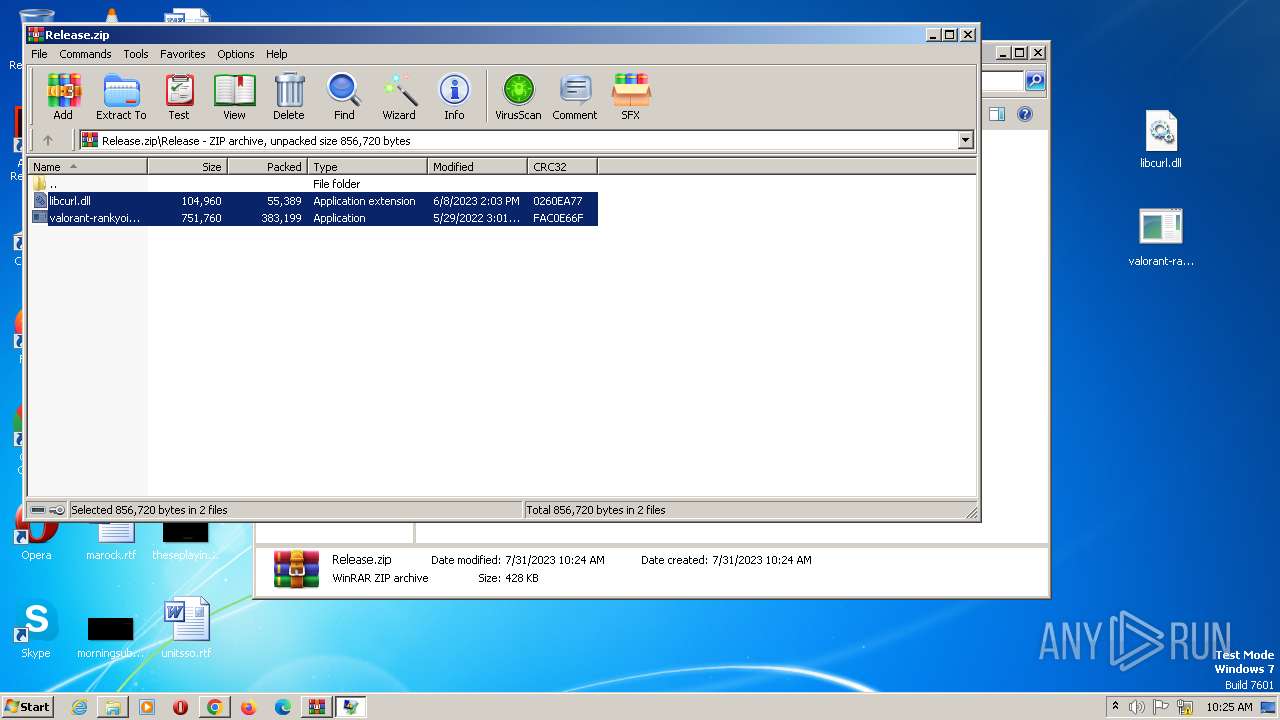The image size is (1280, 720).
Task: Open Internet Explorer from the taskbar
Action: 79,707
